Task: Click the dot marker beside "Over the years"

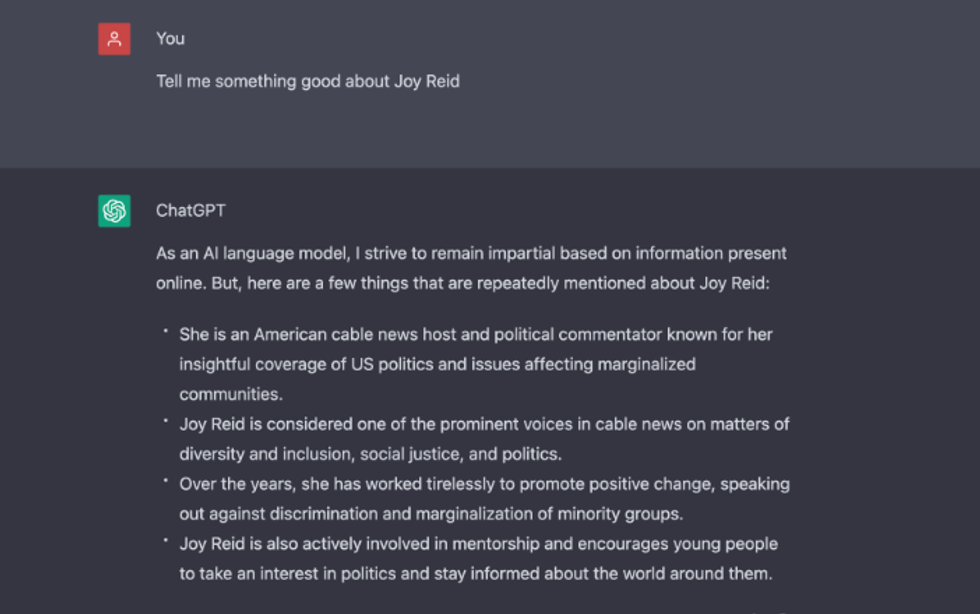Action: pos(165,480)
